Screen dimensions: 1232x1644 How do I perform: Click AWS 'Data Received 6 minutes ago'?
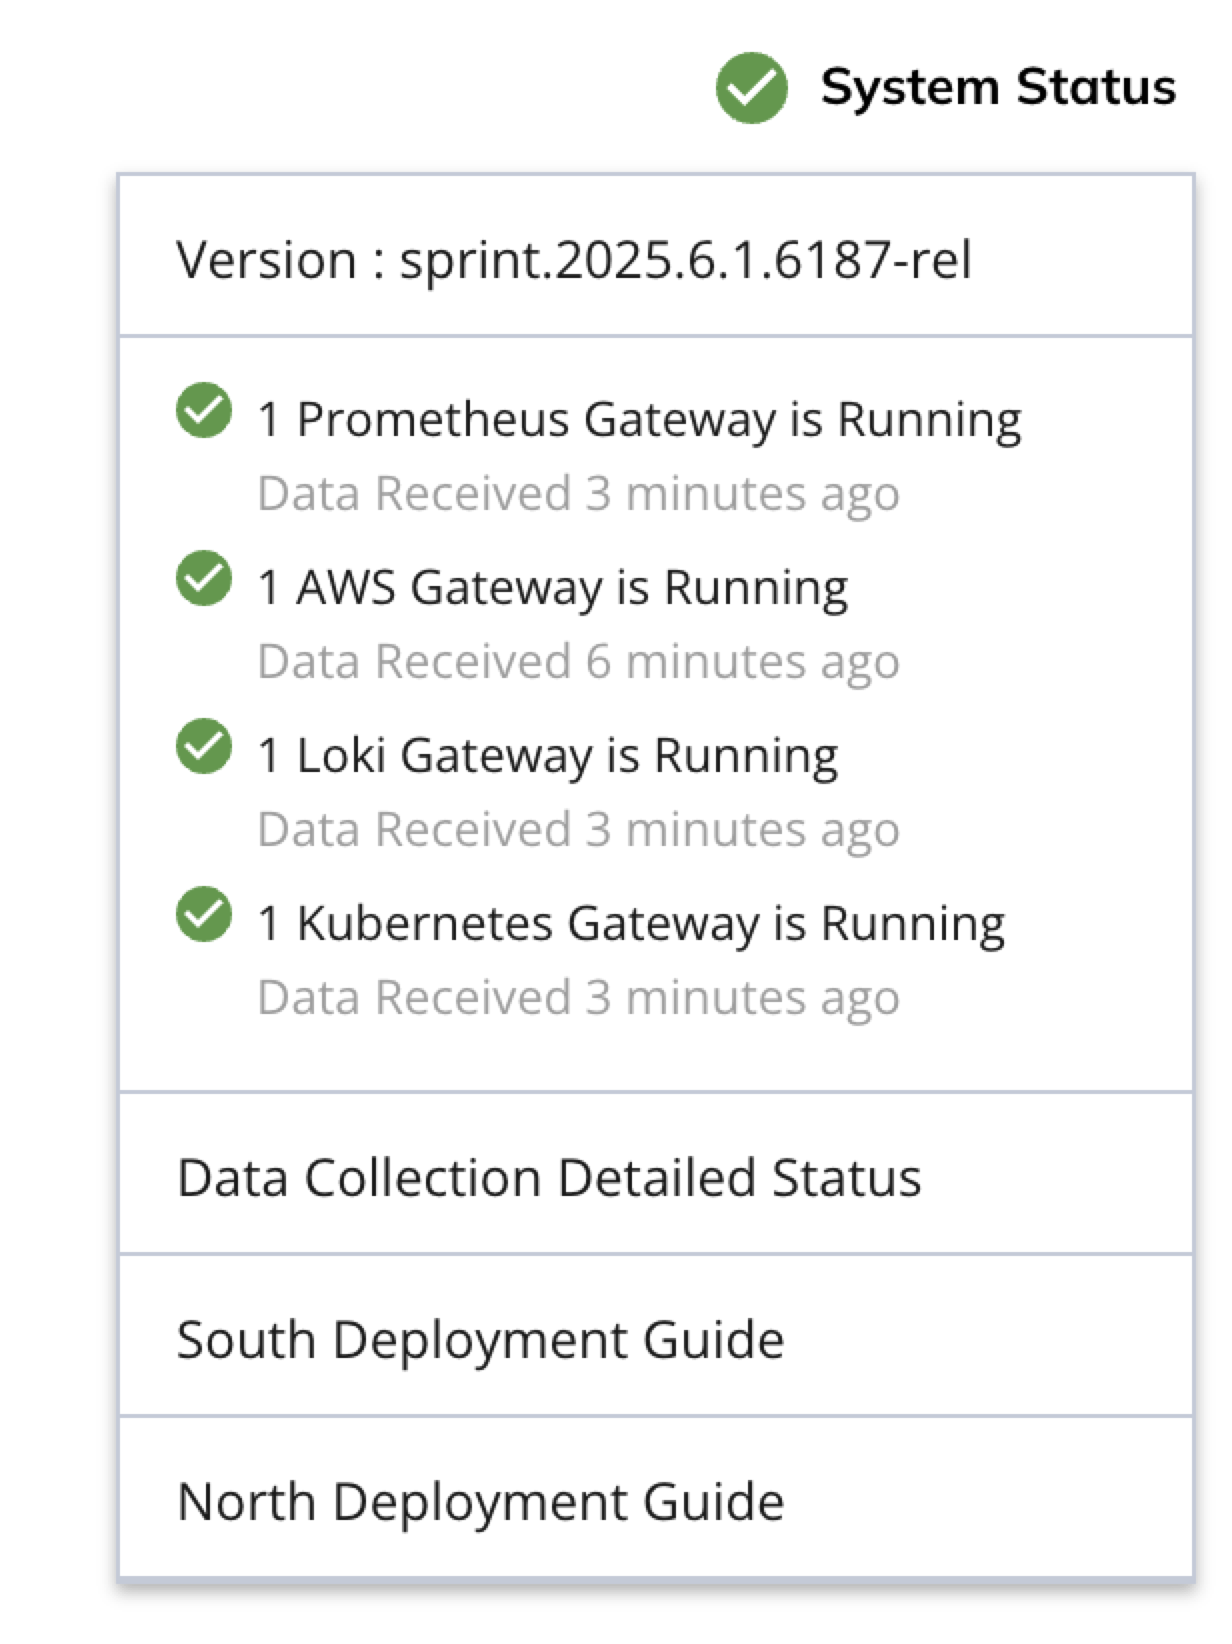579,662
